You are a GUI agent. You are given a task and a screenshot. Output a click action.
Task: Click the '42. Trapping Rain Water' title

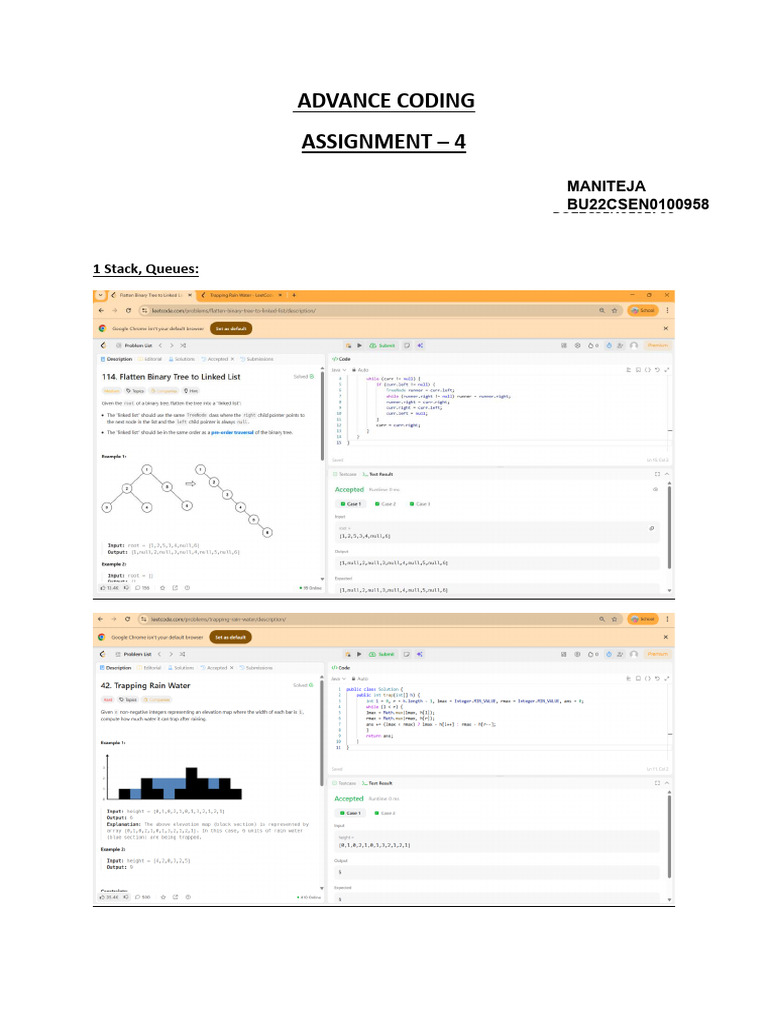[145, 686]
